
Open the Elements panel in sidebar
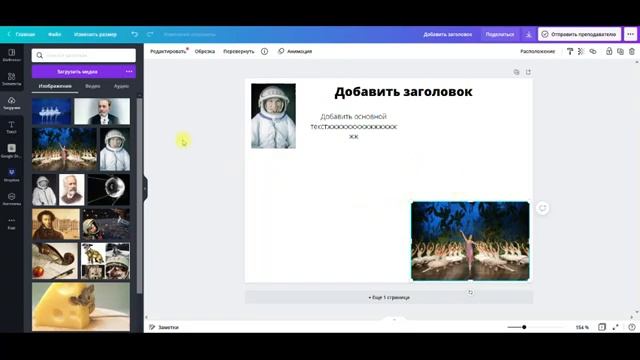(11, 79)
